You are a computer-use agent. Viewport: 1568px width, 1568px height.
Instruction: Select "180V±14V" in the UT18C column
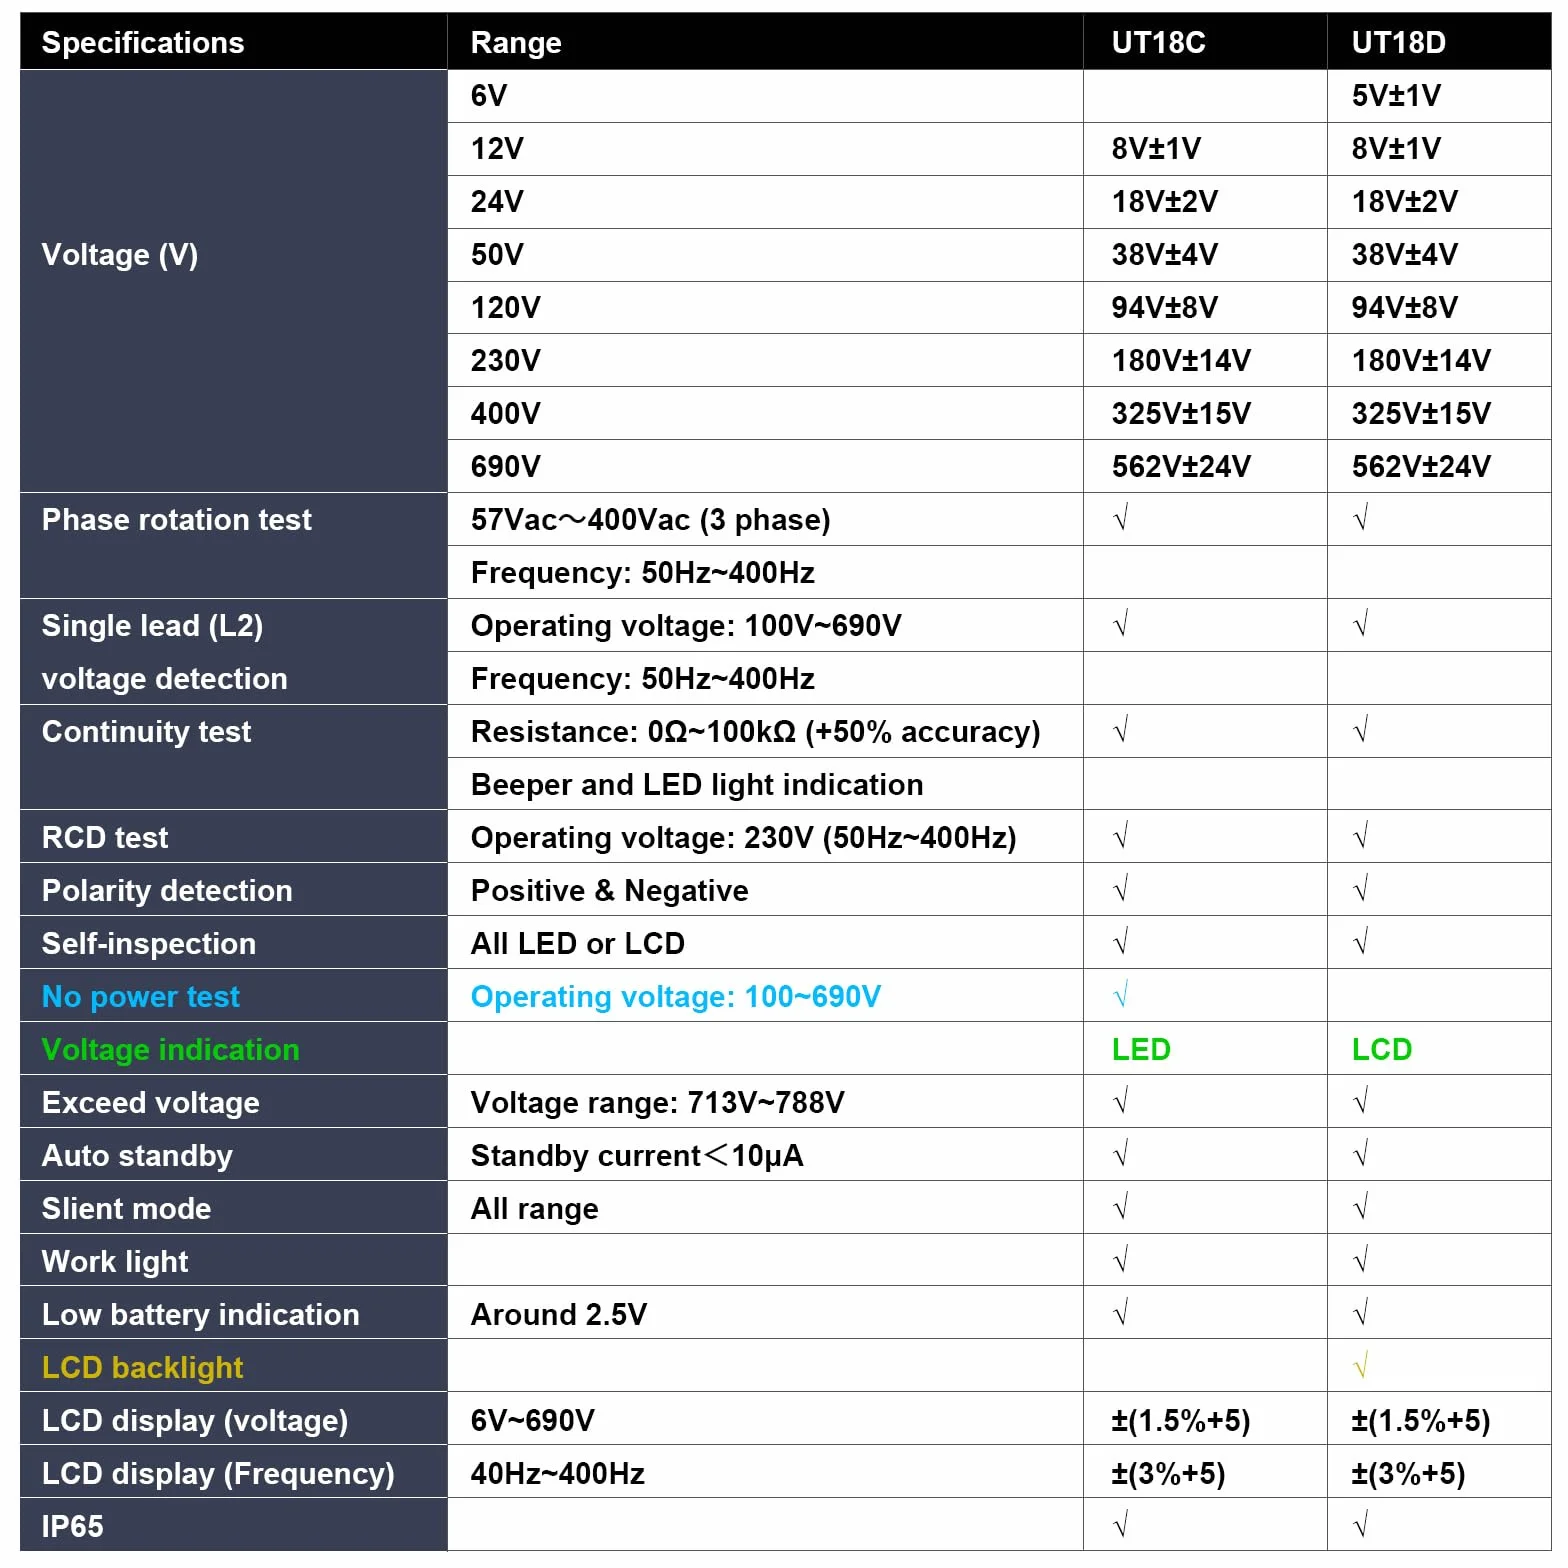tap(1181, 361)
